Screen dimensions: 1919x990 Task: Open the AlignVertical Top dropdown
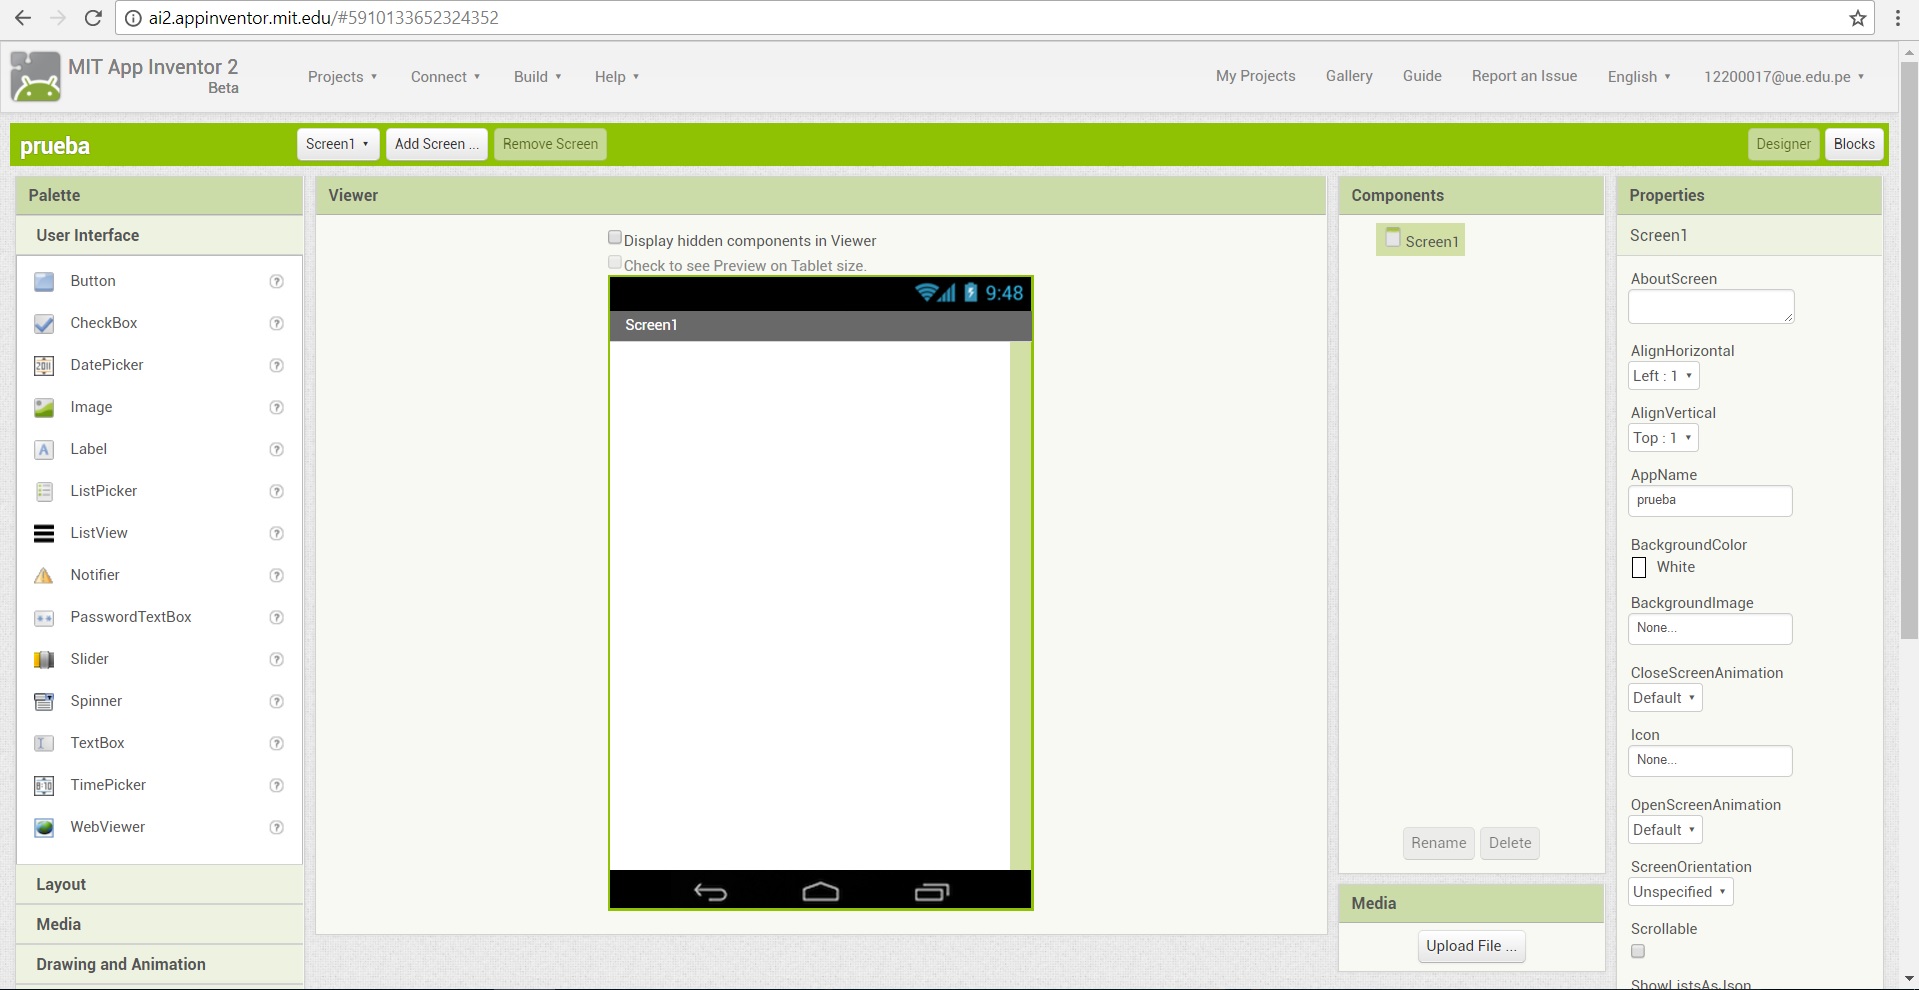tap(1663, 438)
